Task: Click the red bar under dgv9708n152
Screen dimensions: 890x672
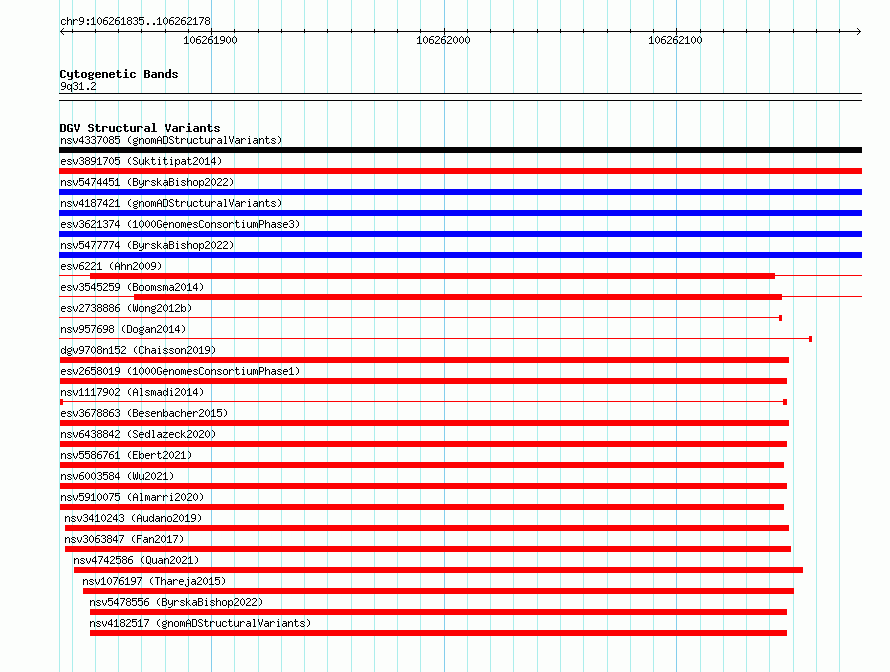Action: pyautogui.click(x=424, y=360)
